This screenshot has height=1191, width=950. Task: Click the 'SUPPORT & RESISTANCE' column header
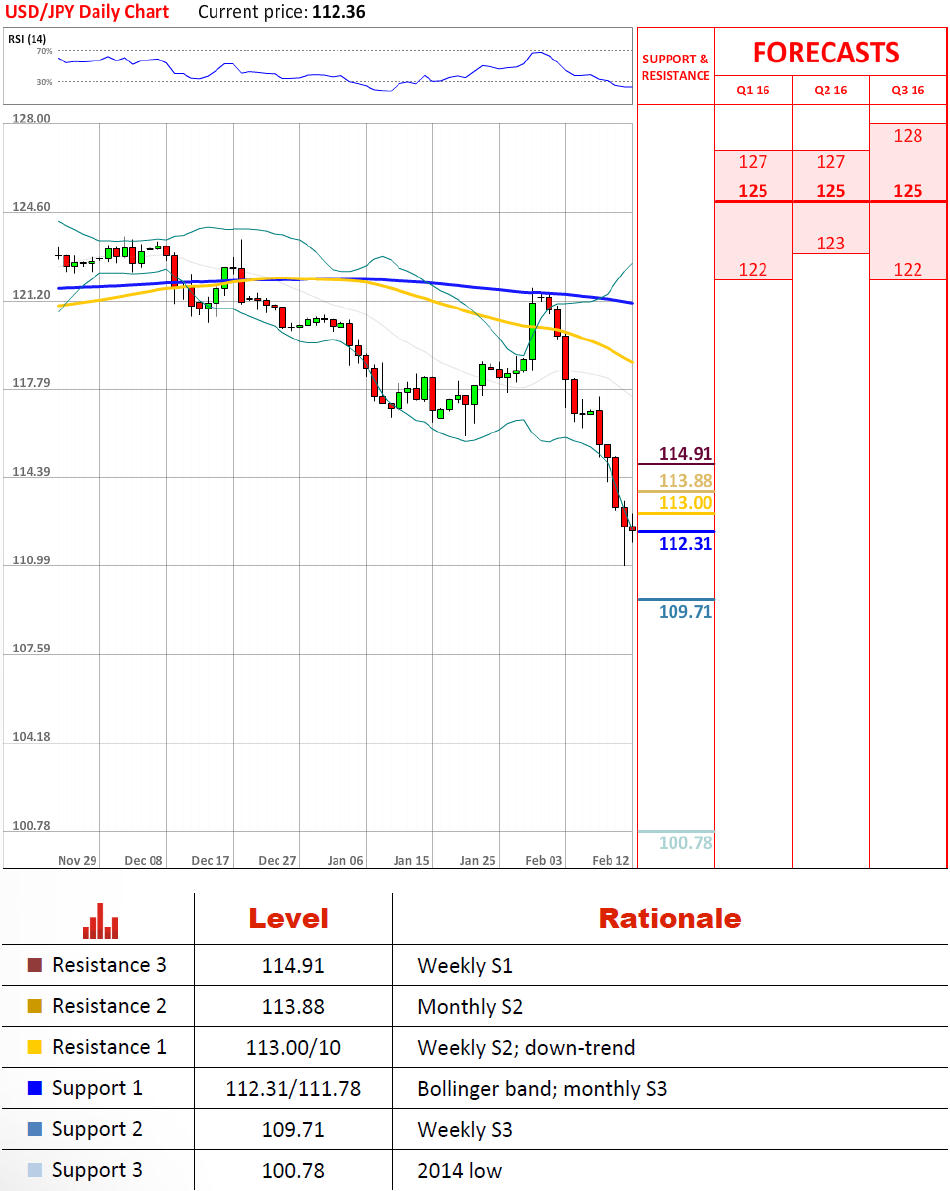[x=675, y=67]
